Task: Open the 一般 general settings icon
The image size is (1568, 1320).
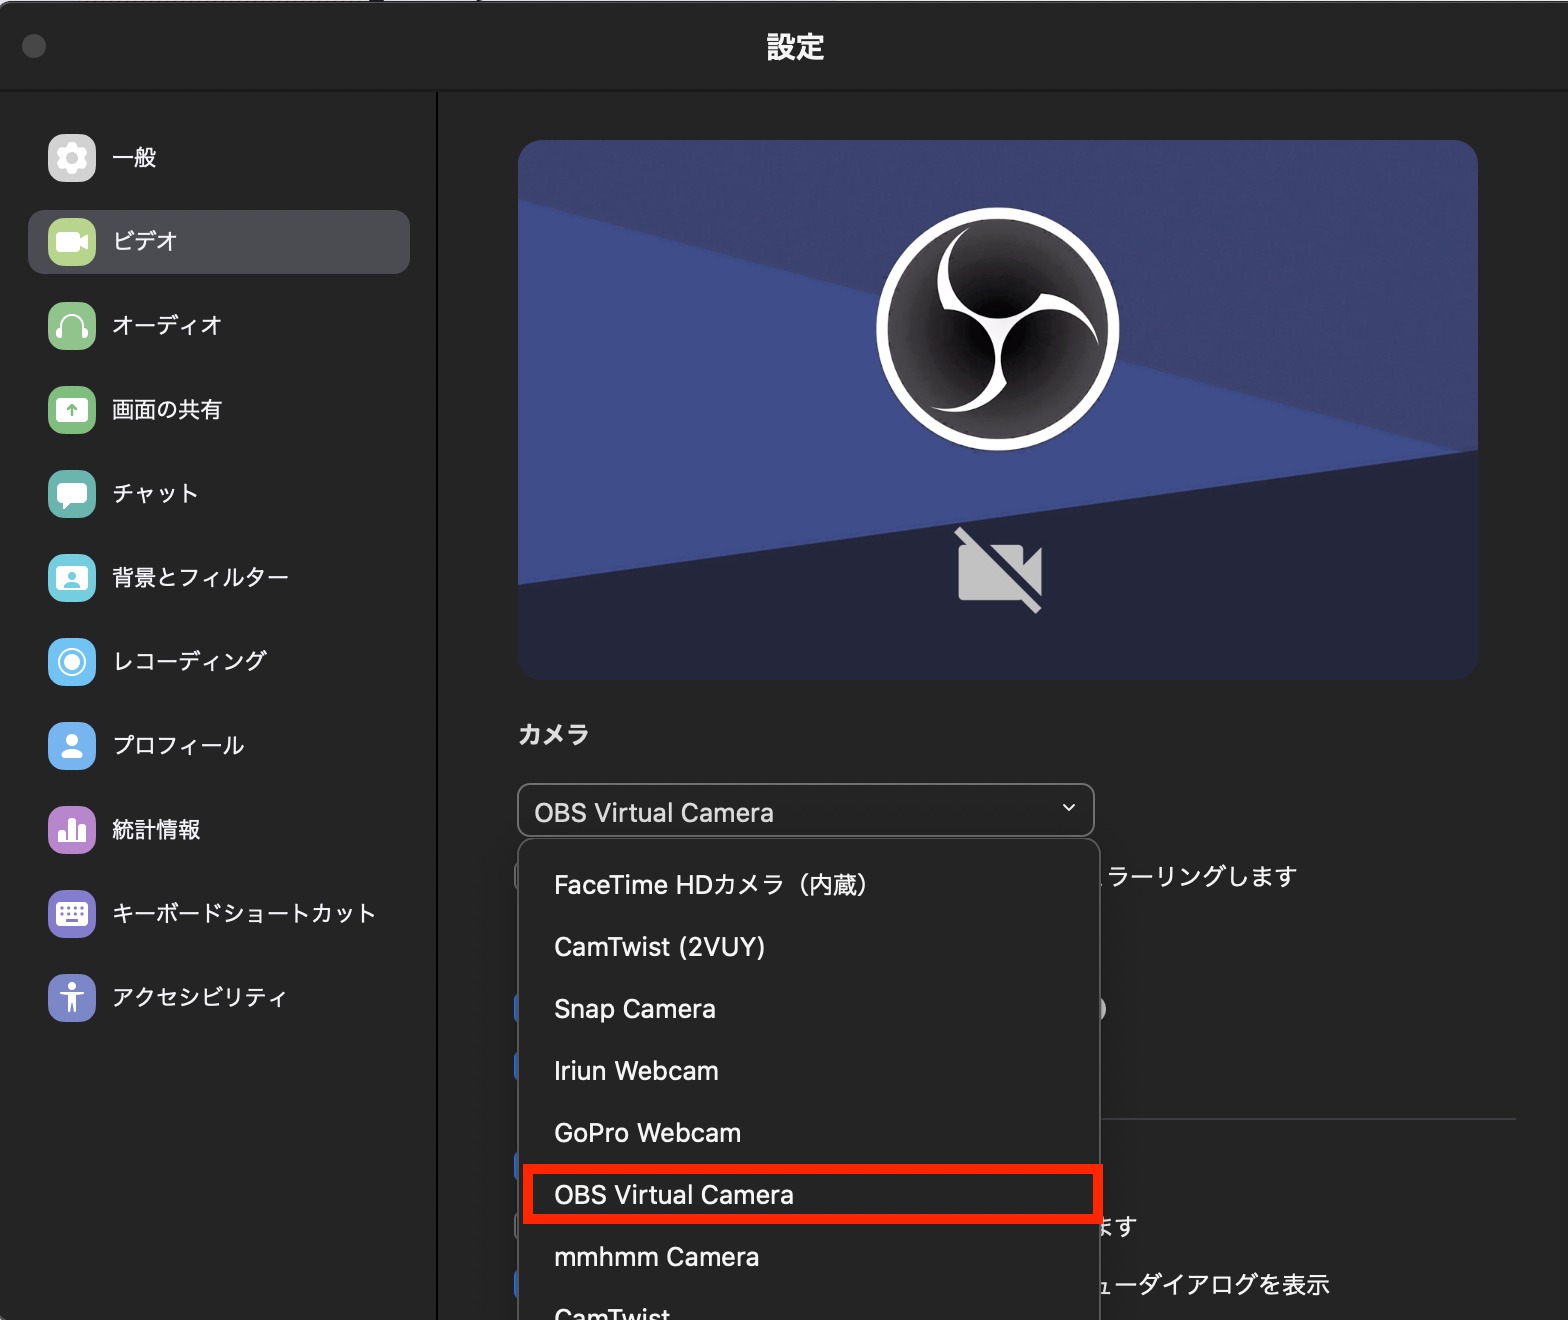Action: coord(72,158)
